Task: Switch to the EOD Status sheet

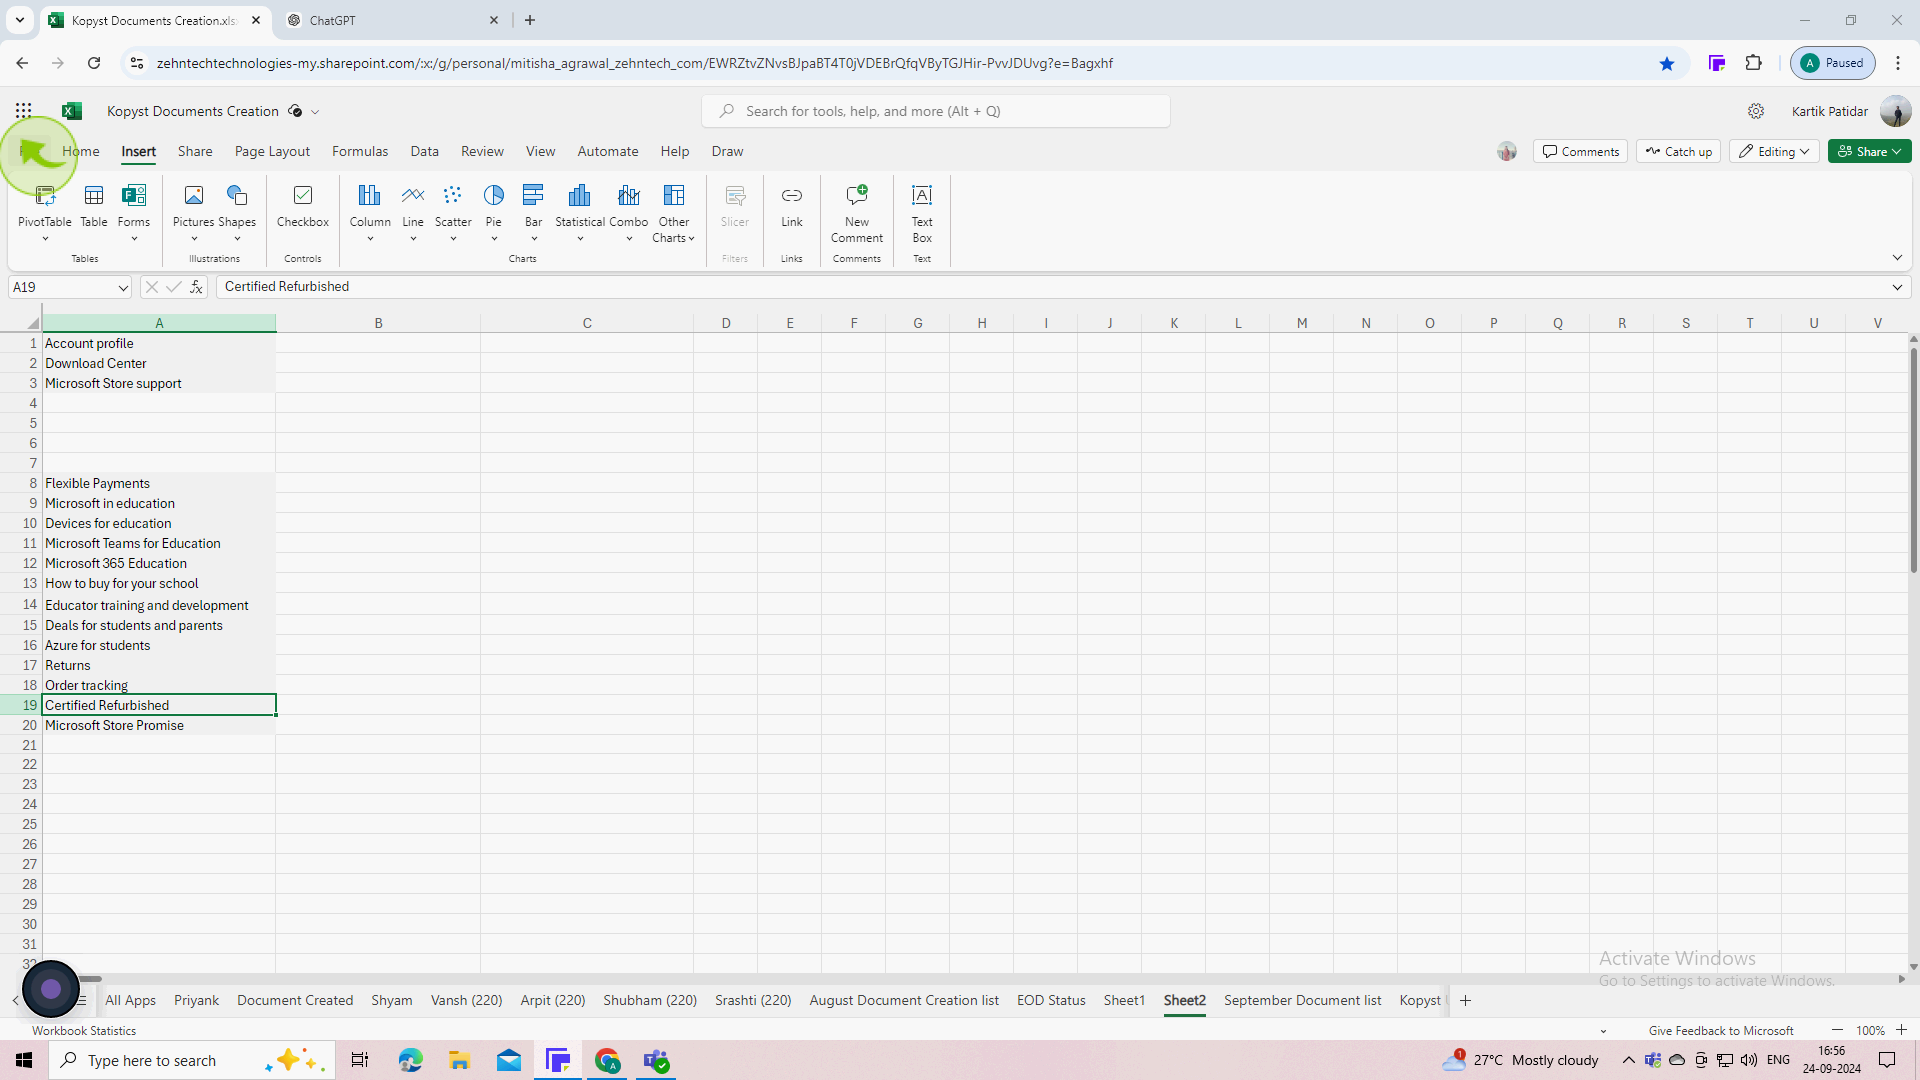Action: 1051,1000
